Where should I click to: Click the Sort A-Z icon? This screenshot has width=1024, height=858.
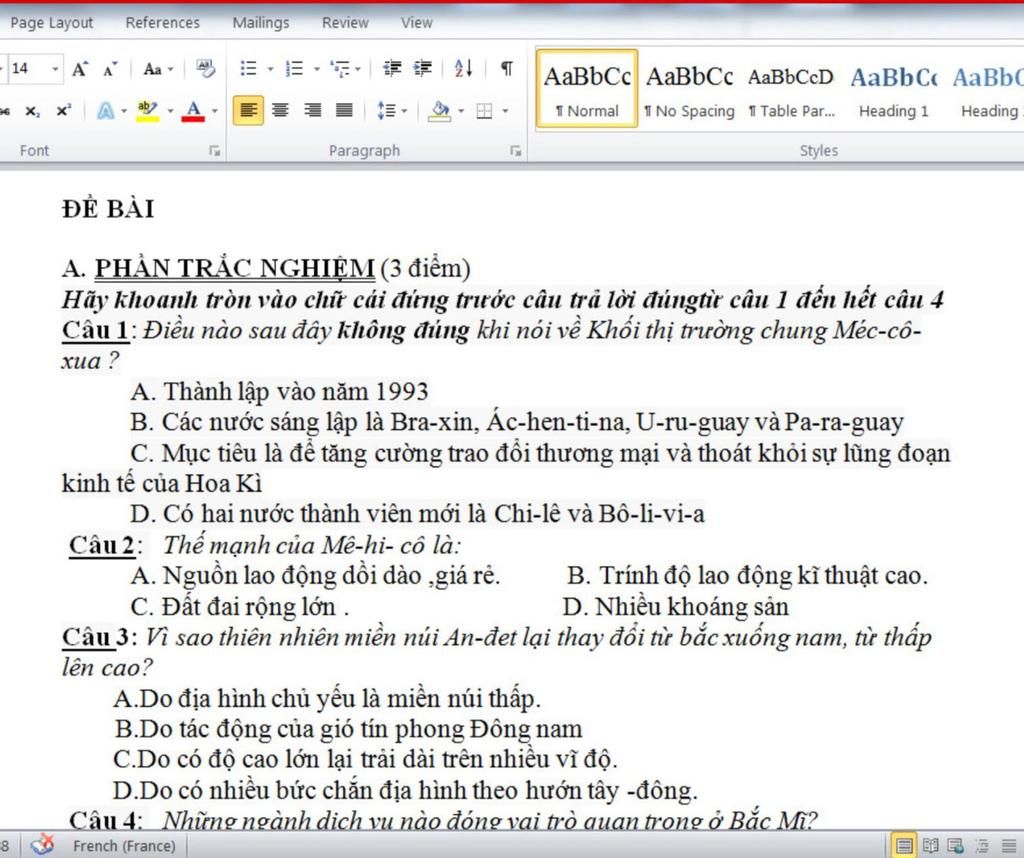point(464,69)
